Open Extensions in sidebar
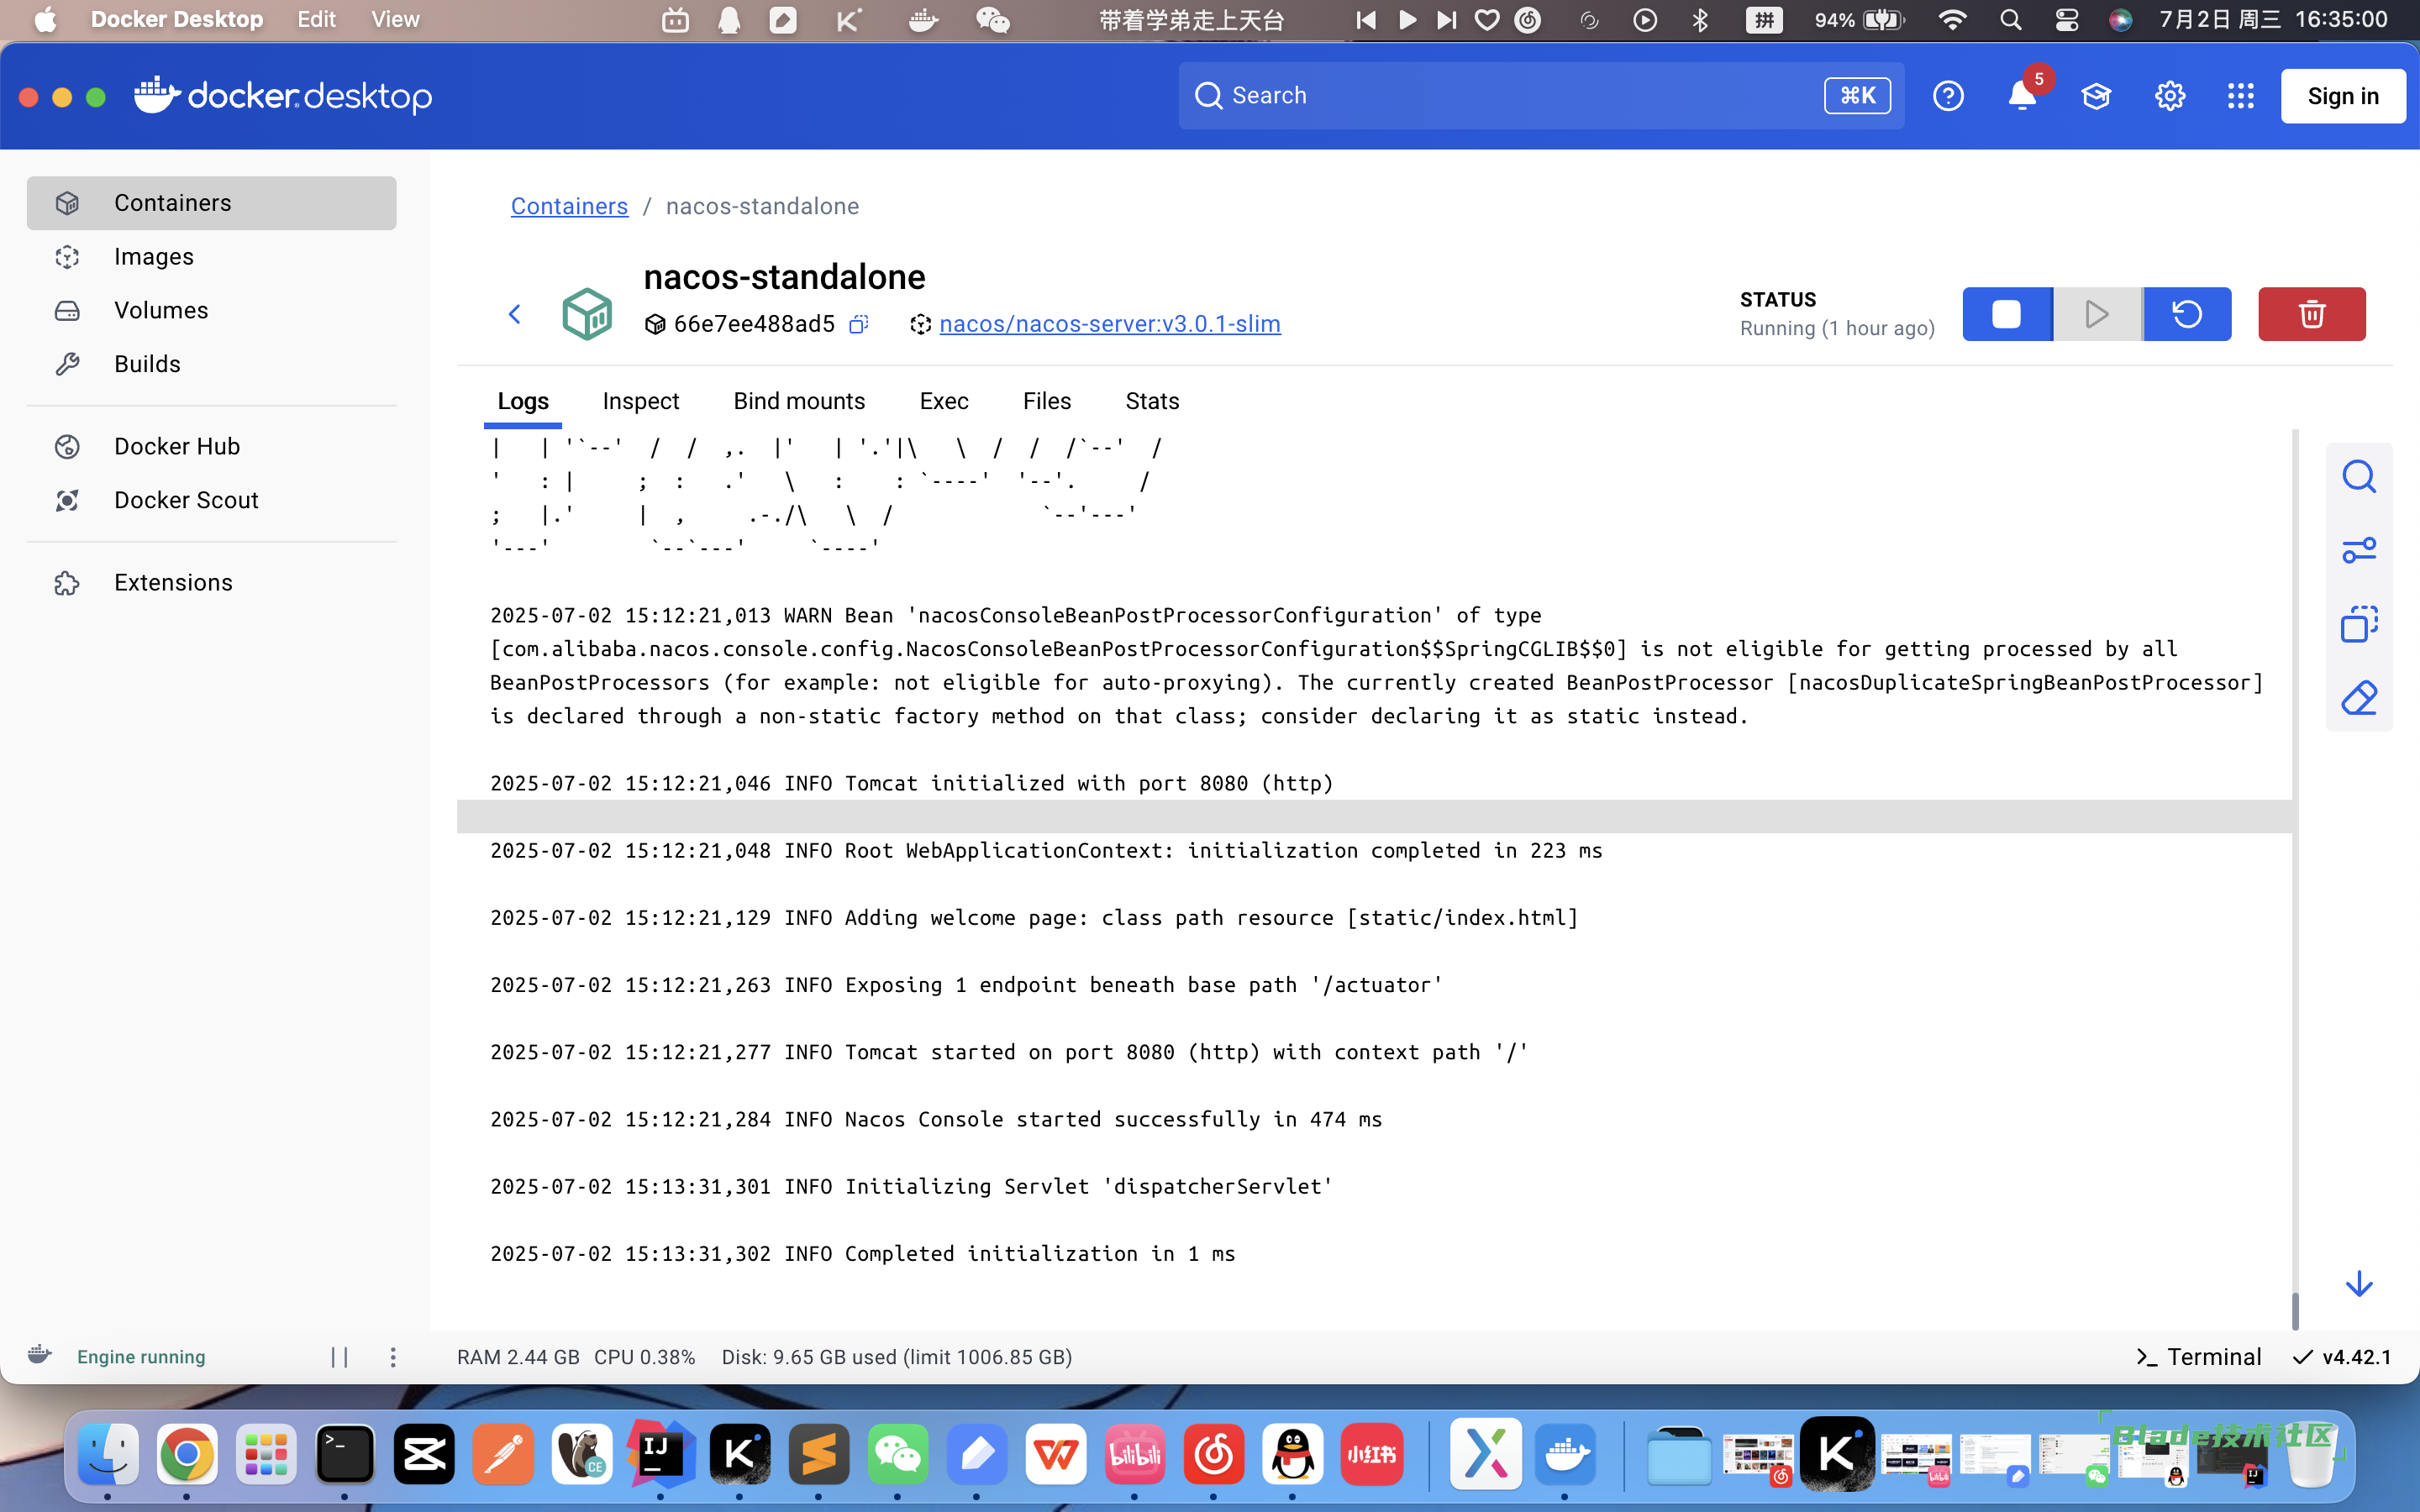 (211, 582)
